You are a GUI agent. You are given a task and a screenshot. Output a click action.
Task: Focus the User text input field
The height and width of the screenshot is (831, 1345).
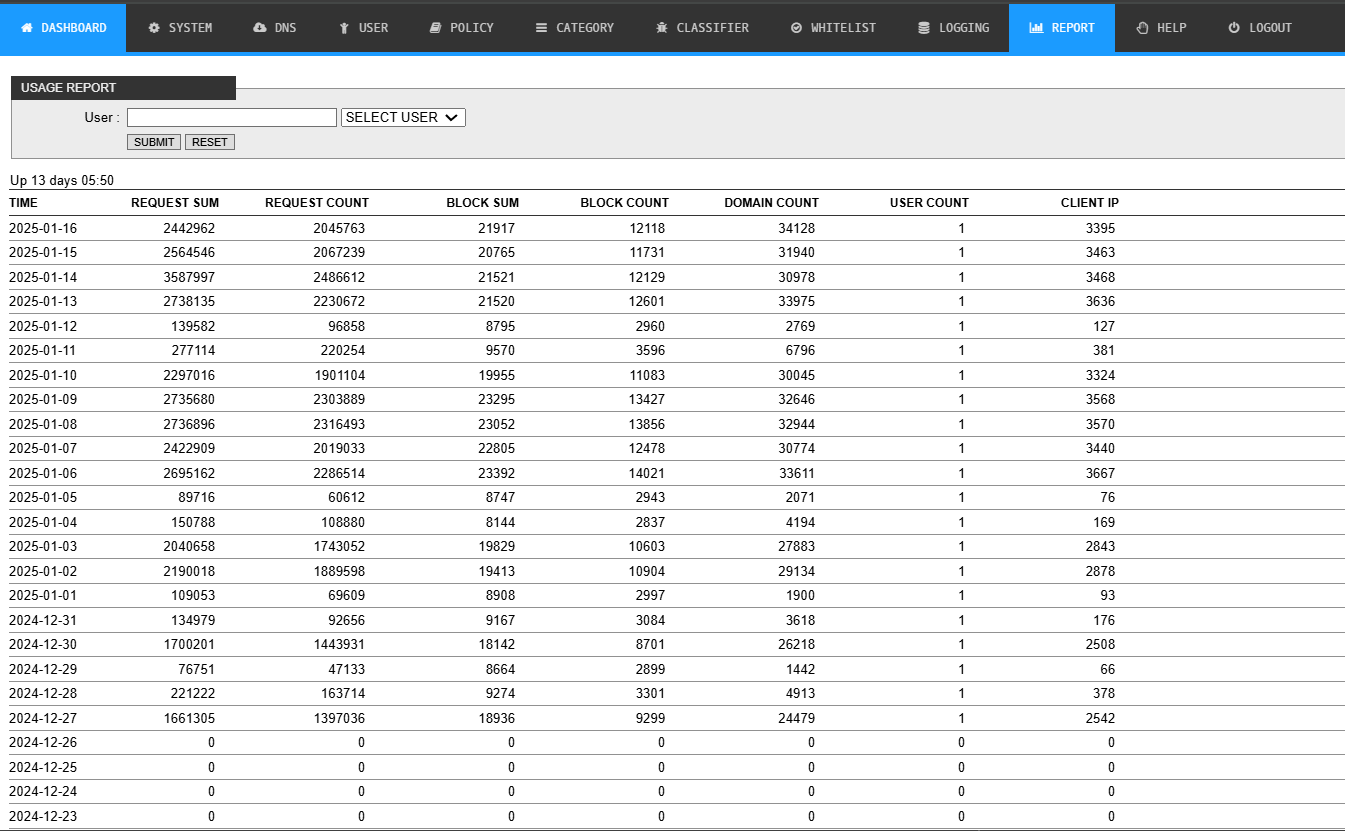point(232,118)
